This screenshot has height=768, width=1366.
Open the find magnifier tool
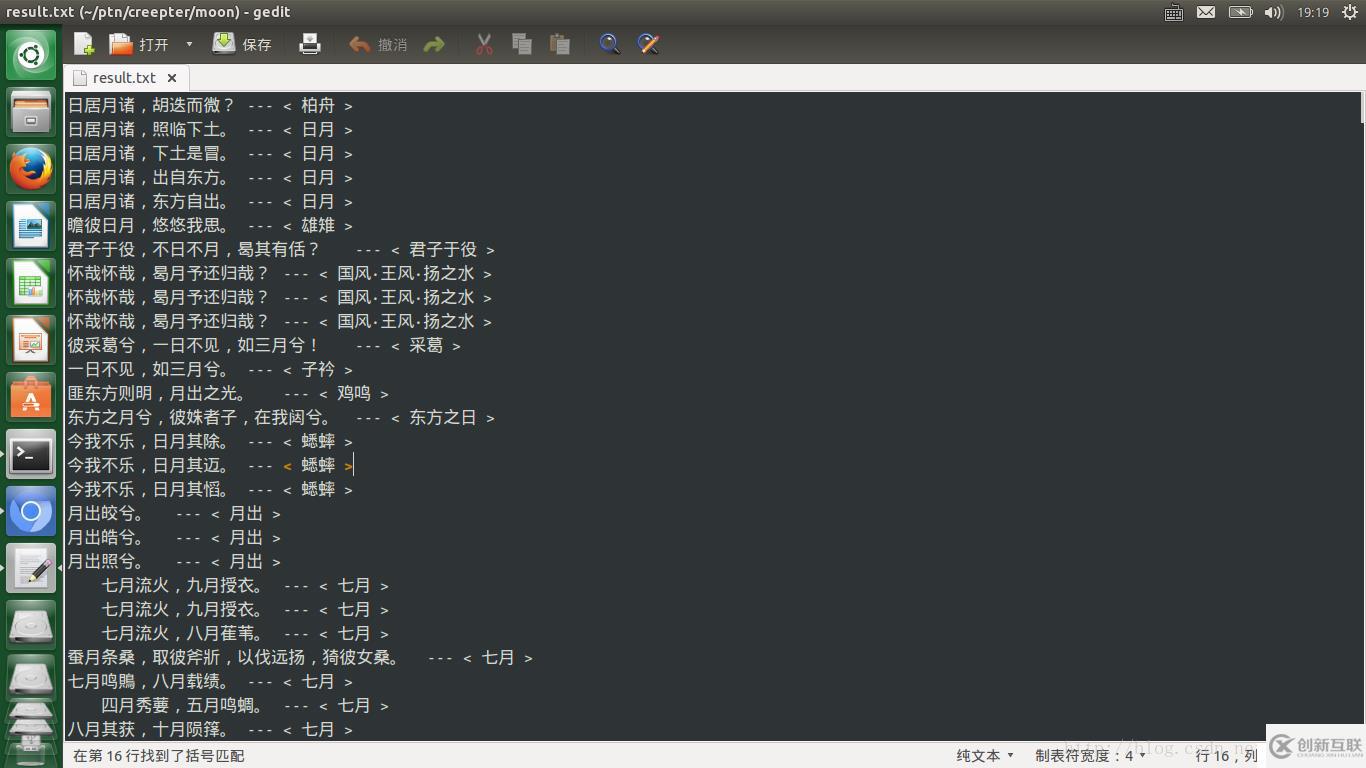click(609, 44)
